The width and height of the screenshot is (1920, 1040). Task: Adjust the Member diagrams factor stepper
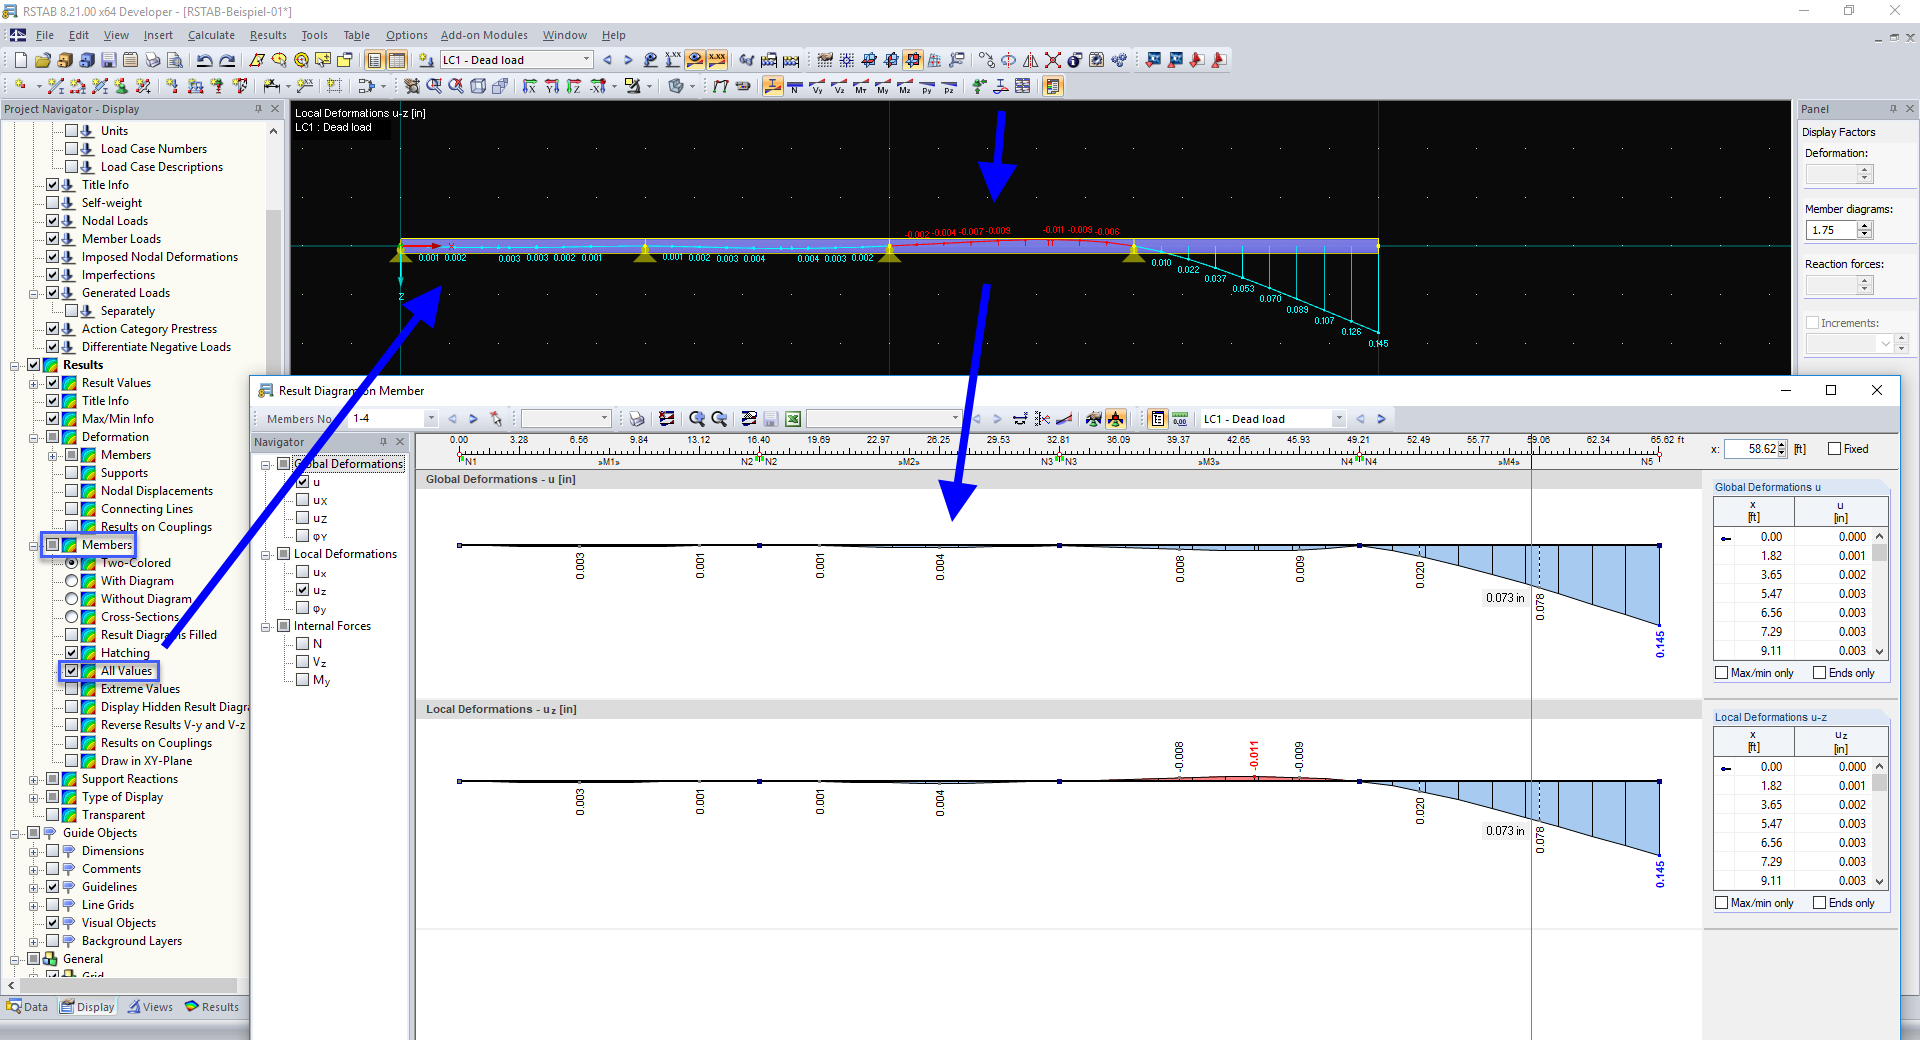pyautogui.click(x=1866, y=229)
